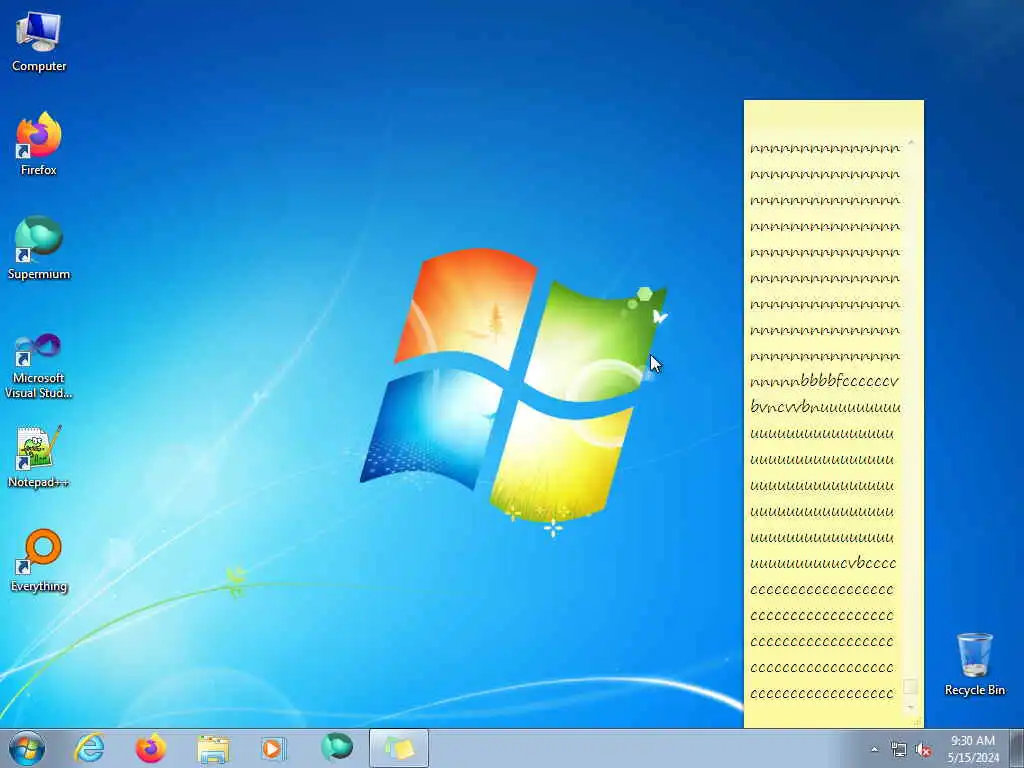Select the Supermium desktop shortcut
The width and height of the screenshot is (1024, 768).
(39, 248)
